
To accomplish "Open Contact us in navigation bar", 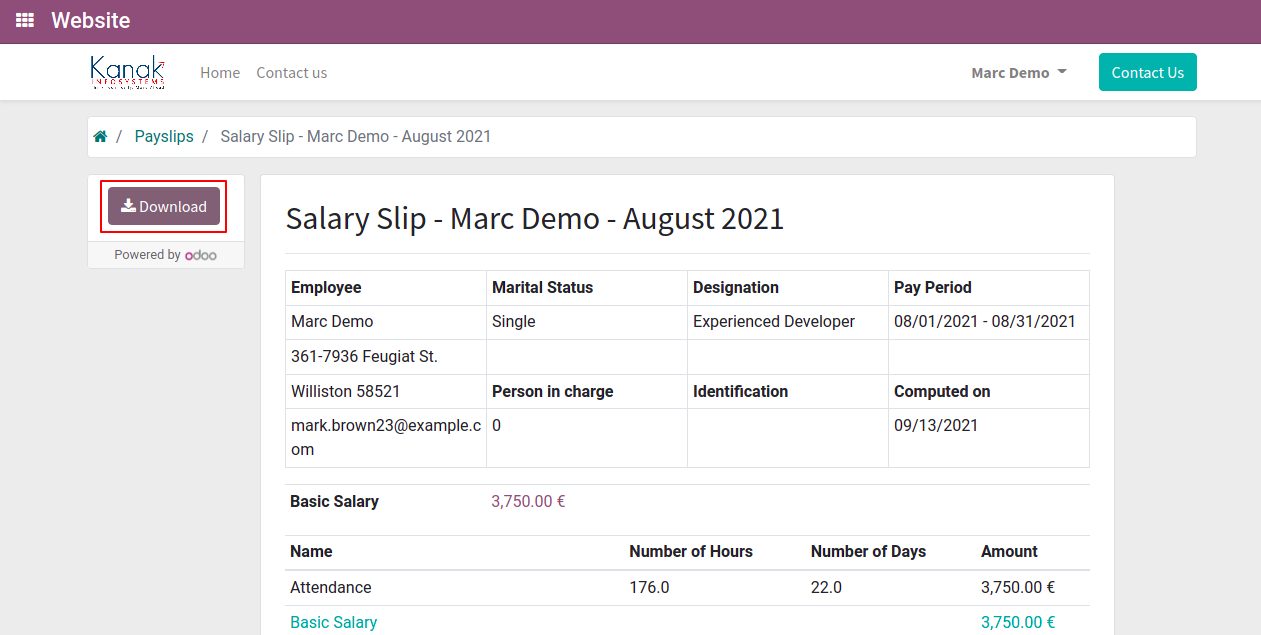I will tap(291, 73).
